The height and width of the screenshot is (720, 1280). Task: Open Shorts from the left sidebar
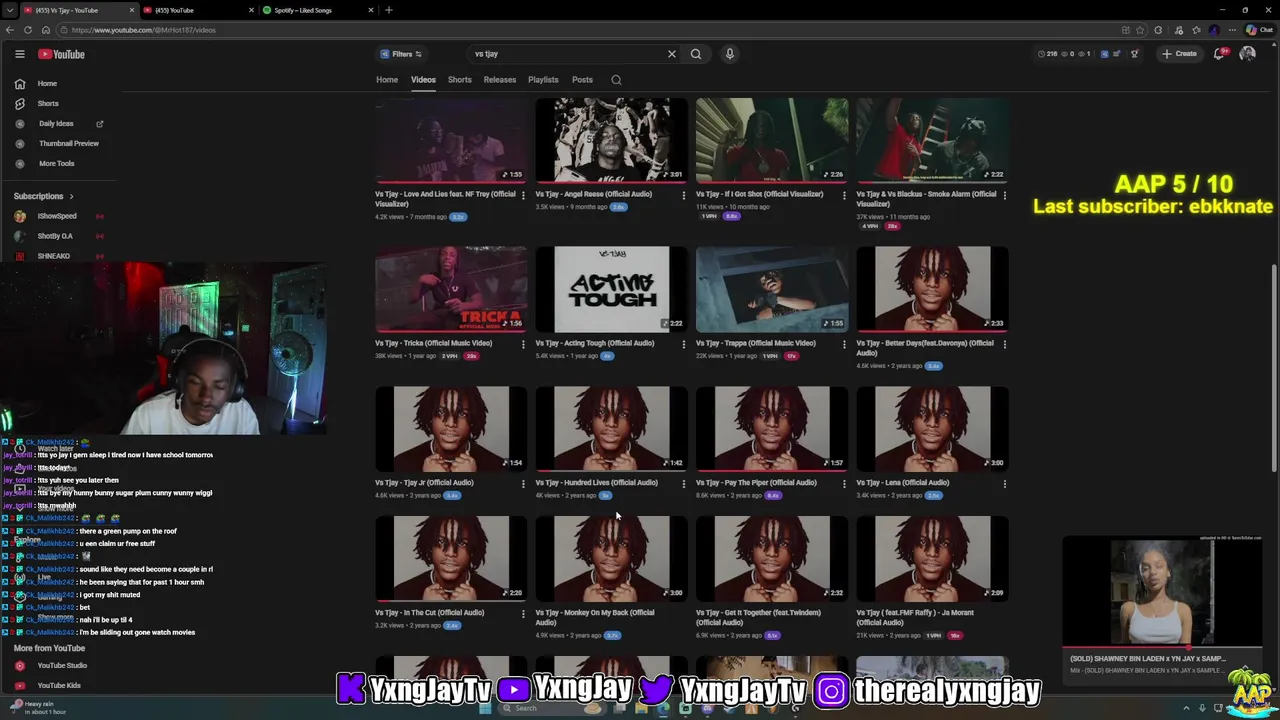pos(48,104)
